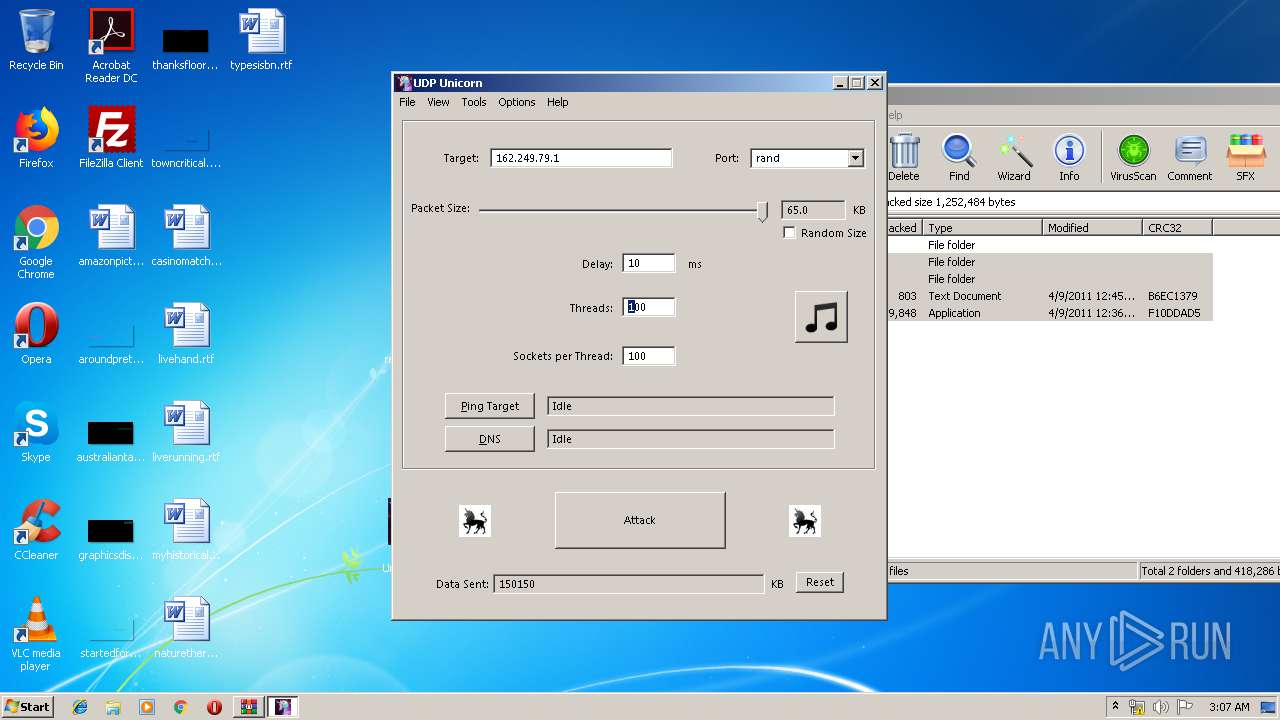The width and height of the screenshot is (1280, 720).
Task: Open the Port dropdown list
Action: [855, 158]
